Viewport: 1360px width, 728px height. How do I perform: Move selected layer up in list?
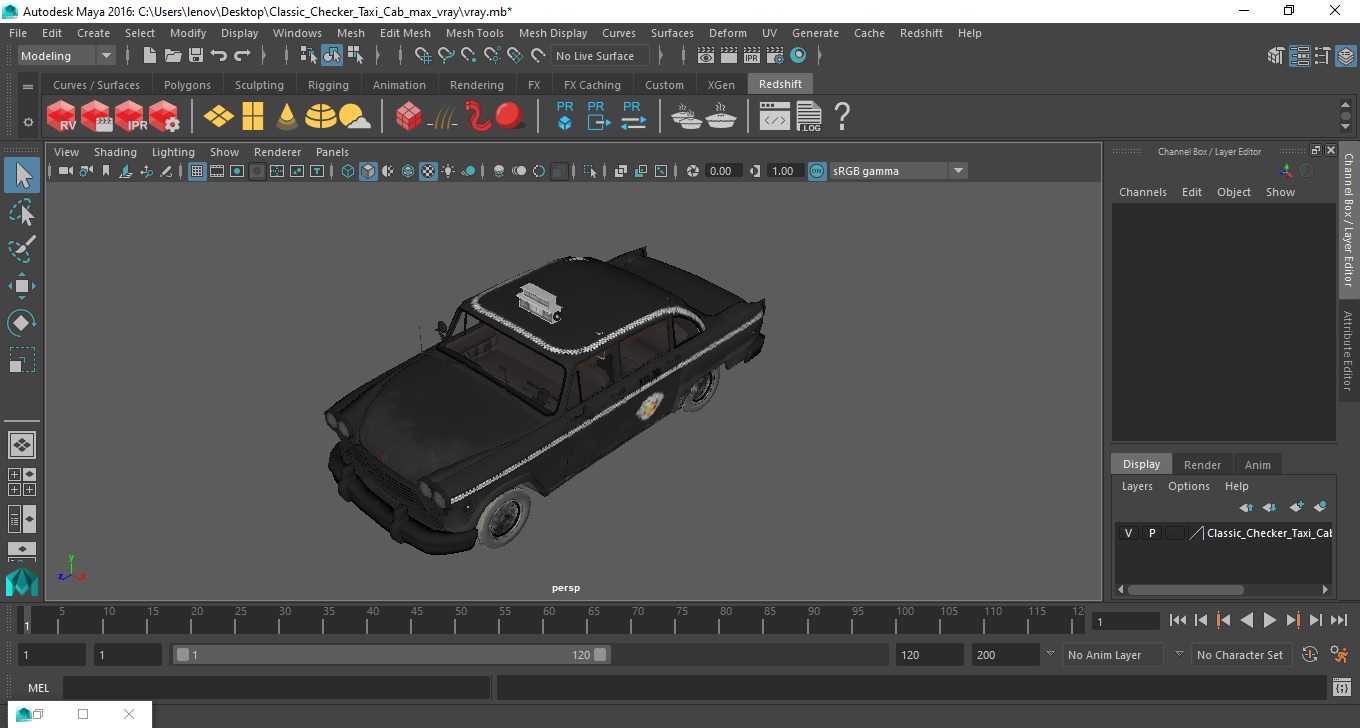click(1246, 507)
